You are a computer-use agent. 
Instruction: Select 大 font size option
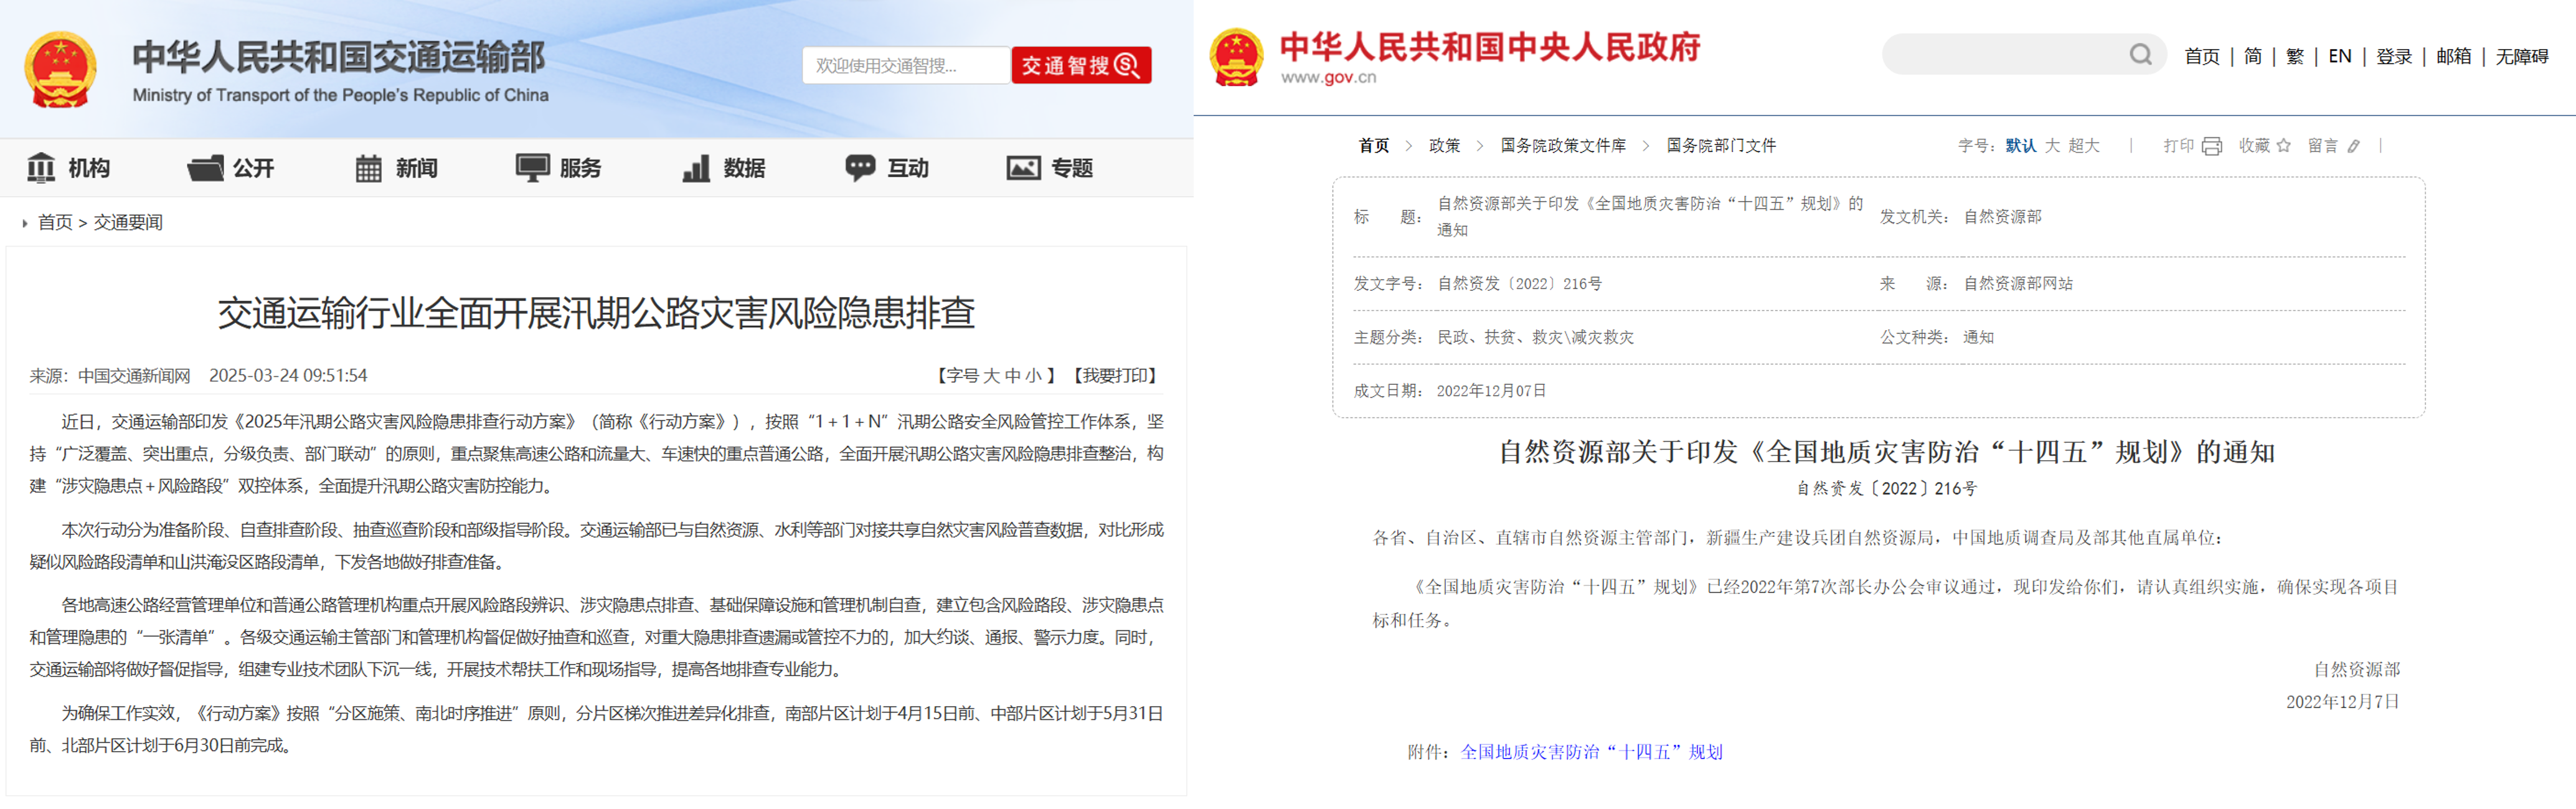tap(2052, 146)
